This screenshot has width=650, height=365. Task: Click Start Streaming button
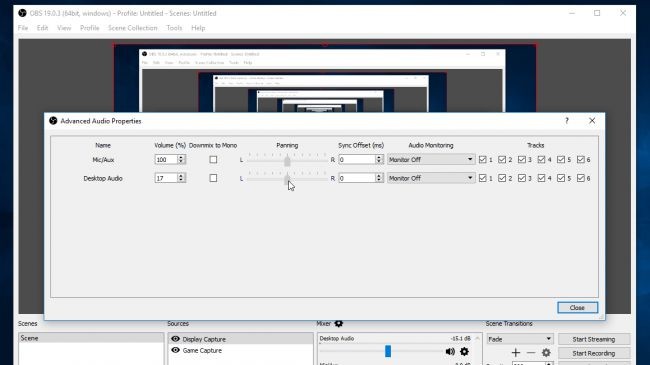594,339
